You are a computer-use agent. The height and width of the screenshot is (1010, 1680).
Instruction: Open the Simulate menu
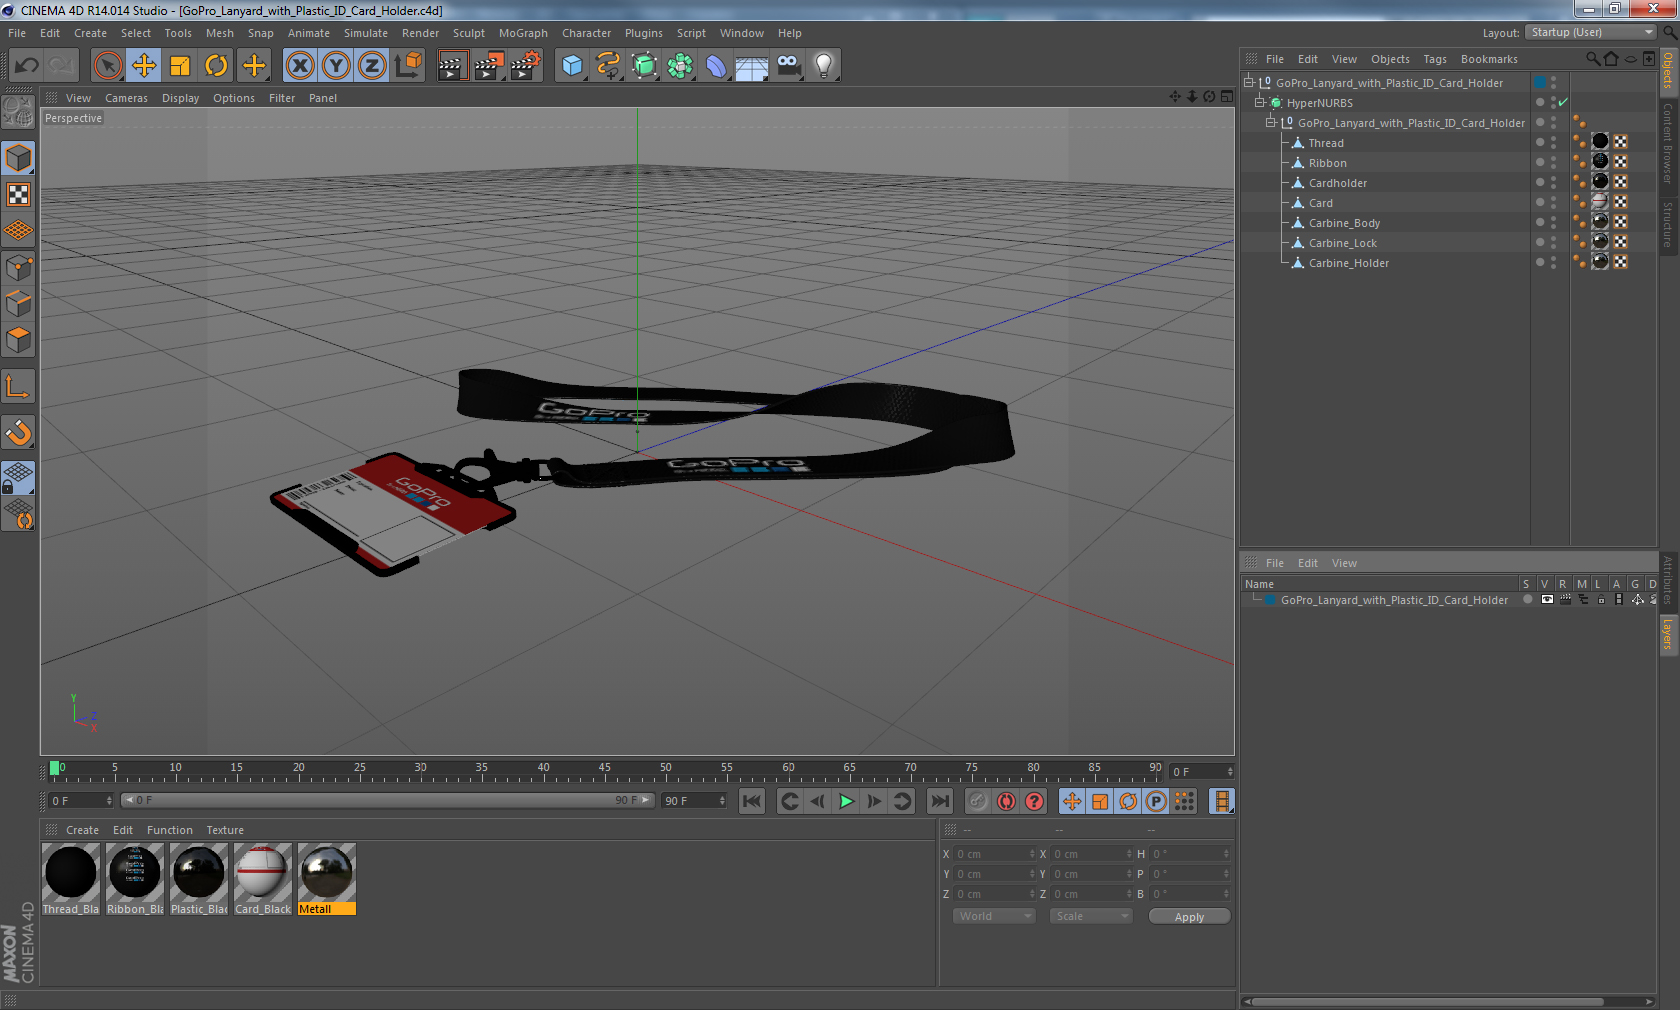click(366, 33)
